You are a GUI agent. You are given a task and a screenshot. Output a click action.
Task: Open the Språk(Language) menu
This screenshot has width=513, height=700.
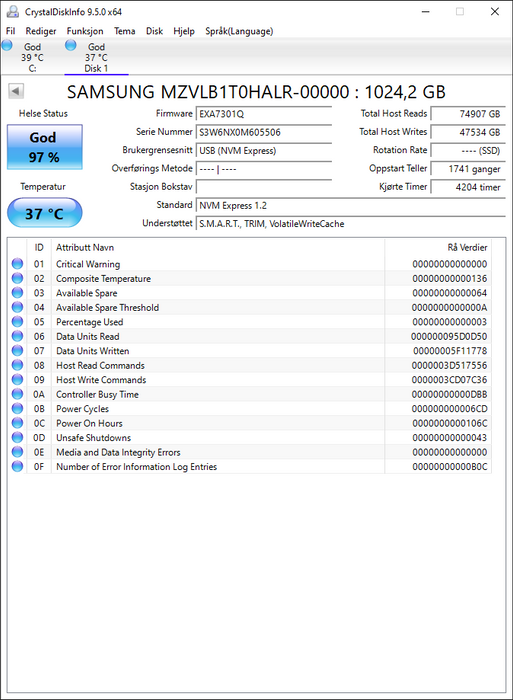click(x=239, y=31)
